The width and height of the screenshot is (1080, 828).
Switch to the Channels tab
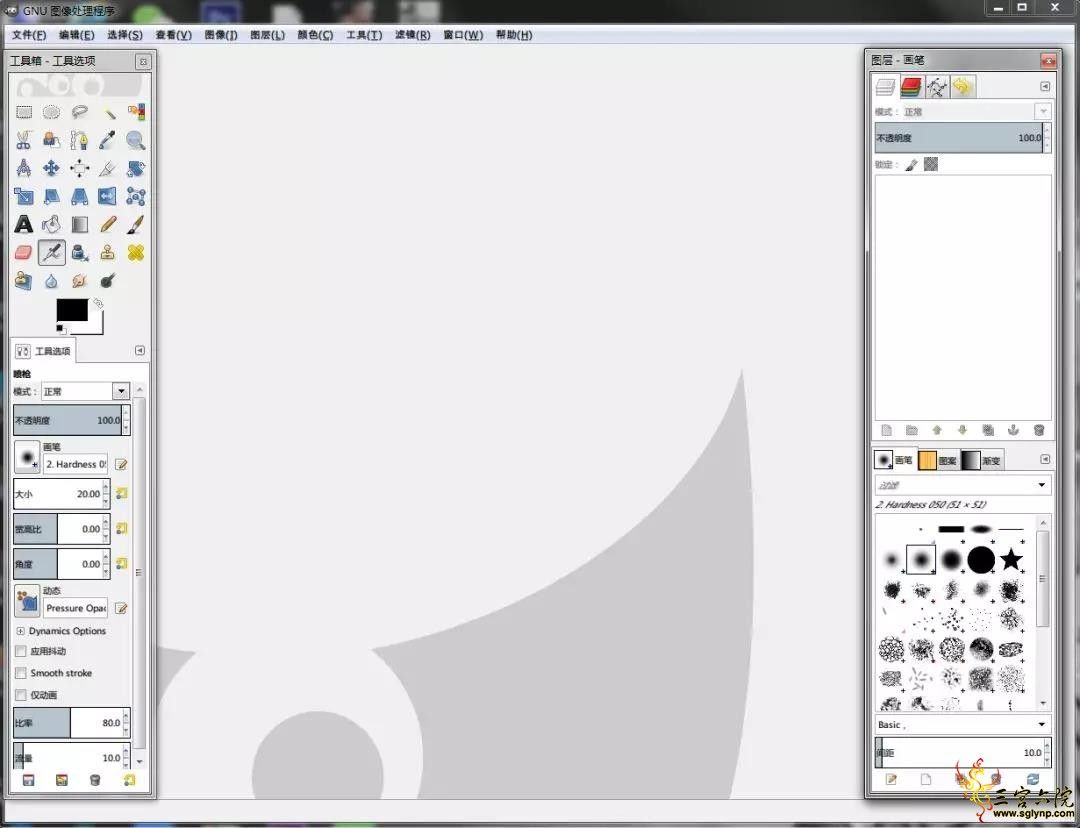(x=911, y=87)
